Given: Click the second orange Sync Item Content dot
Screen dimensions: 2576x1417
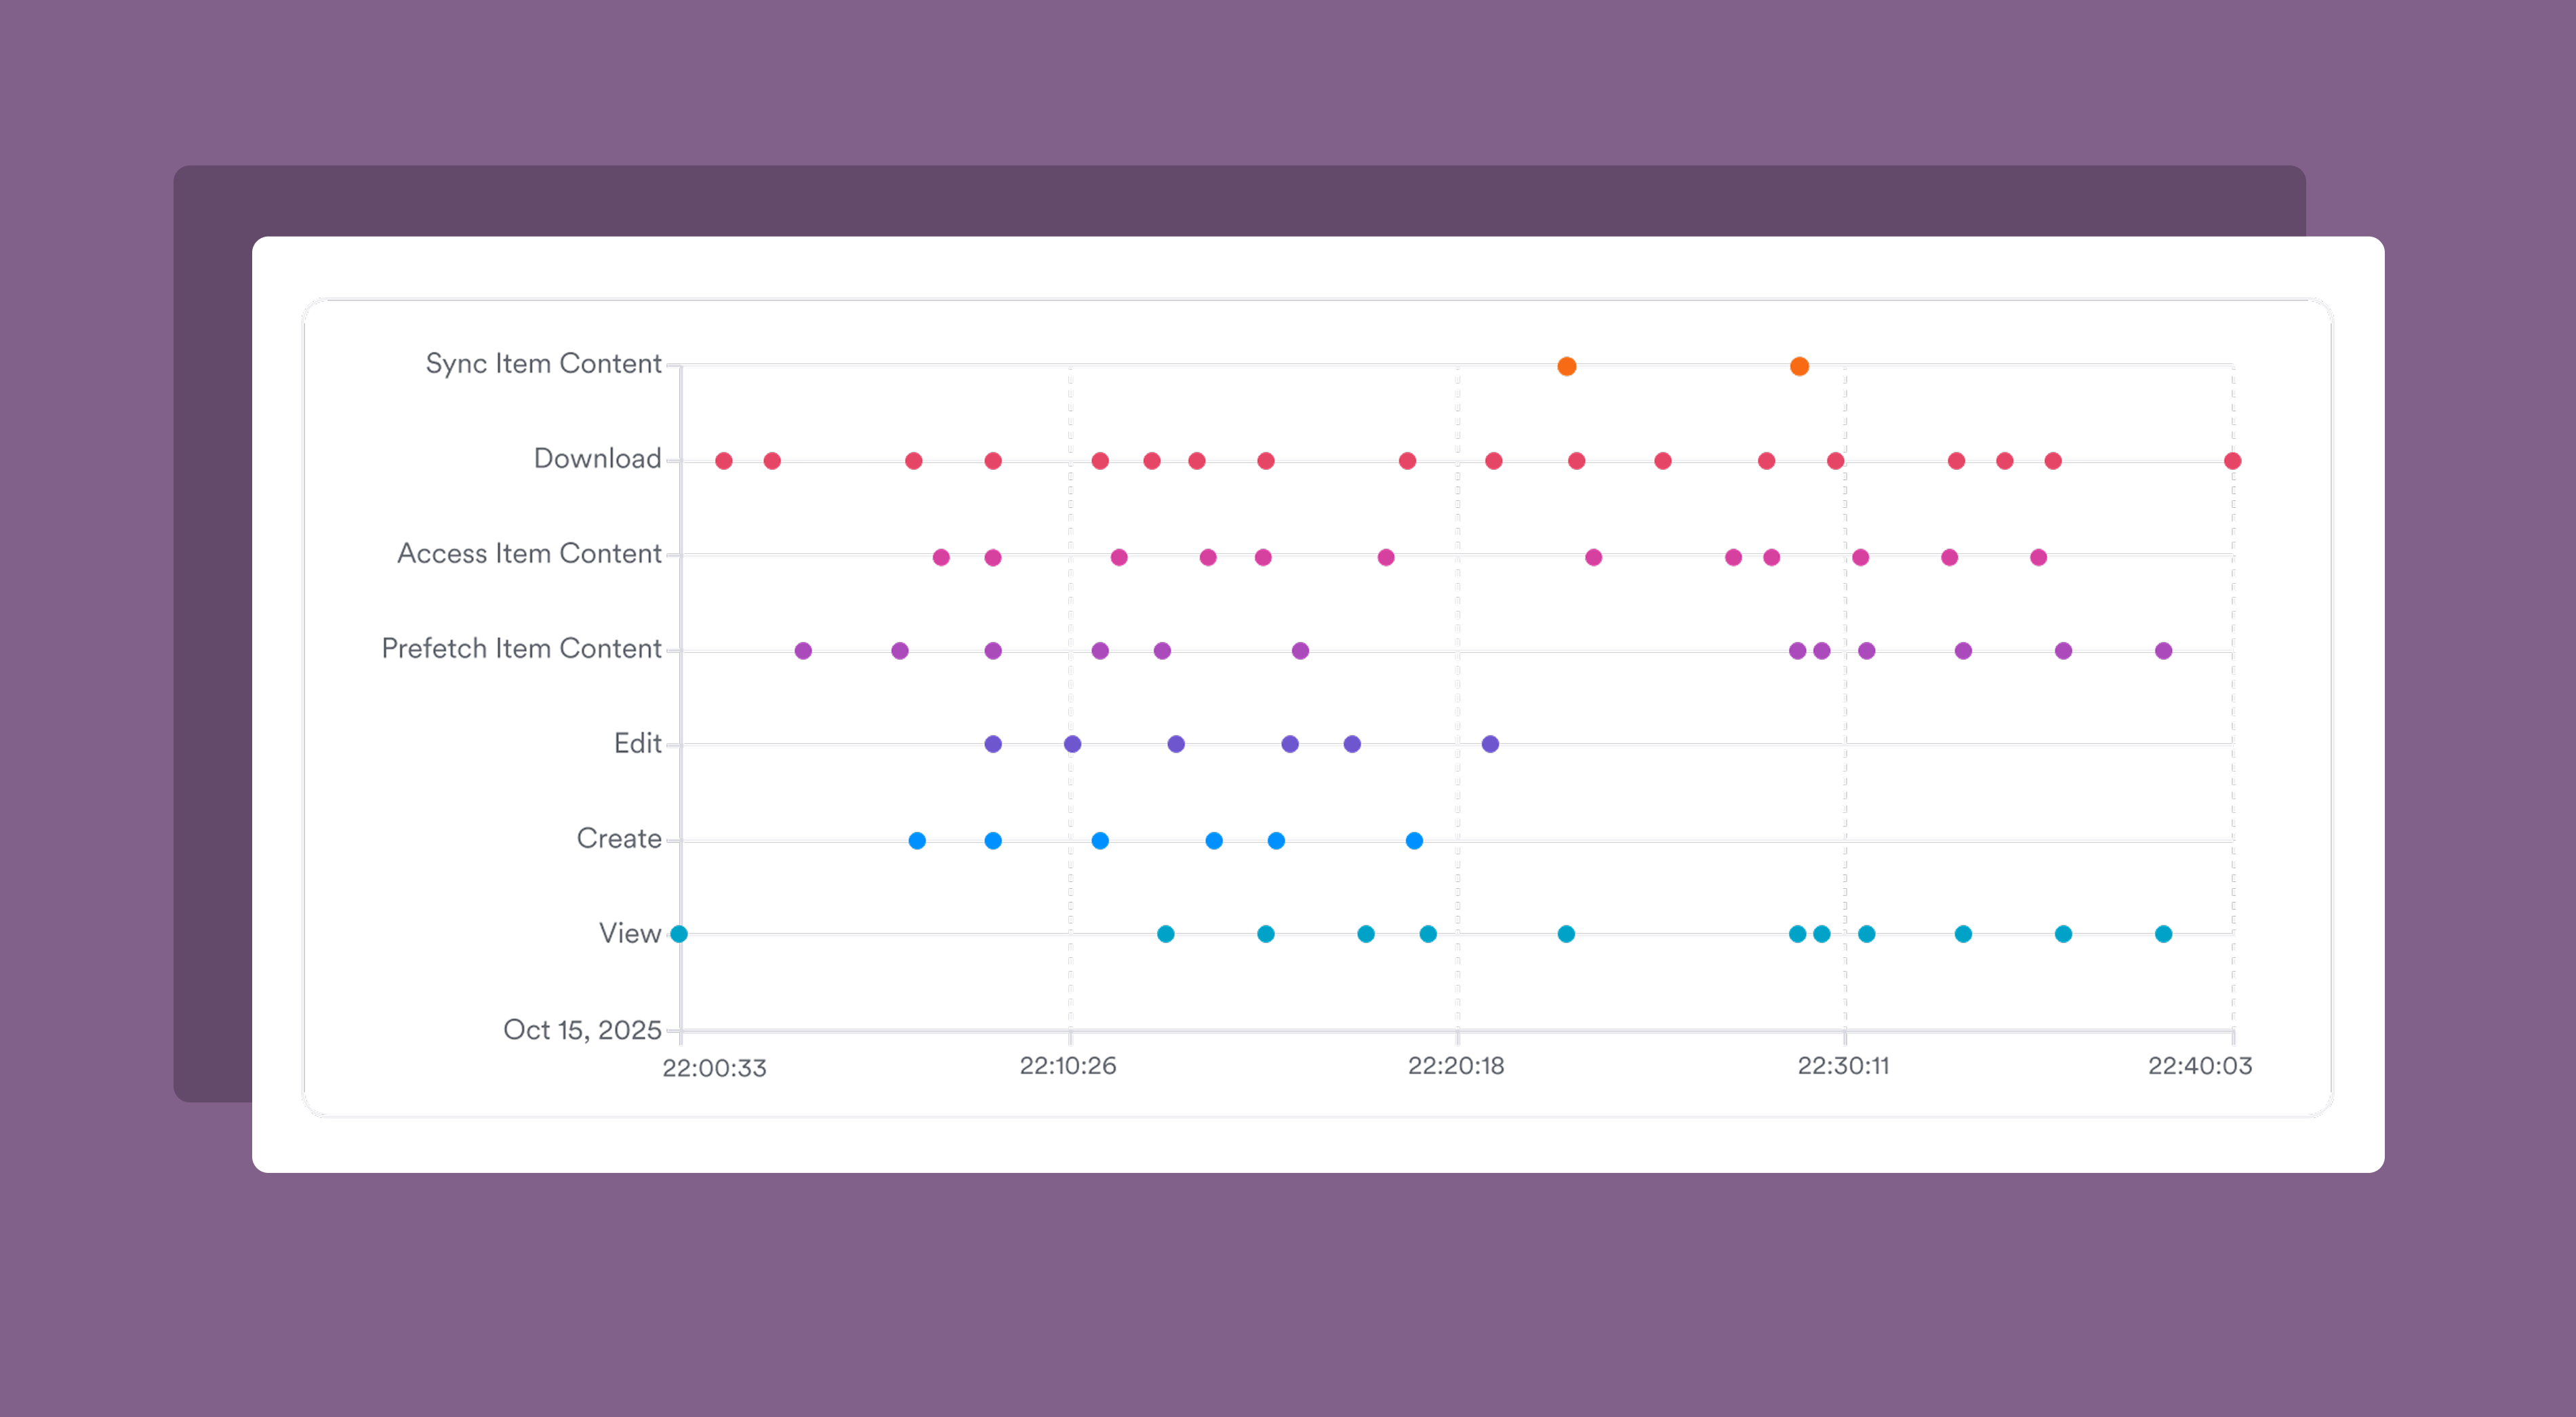Looking at the screenshot, I should pos(1798,366).
